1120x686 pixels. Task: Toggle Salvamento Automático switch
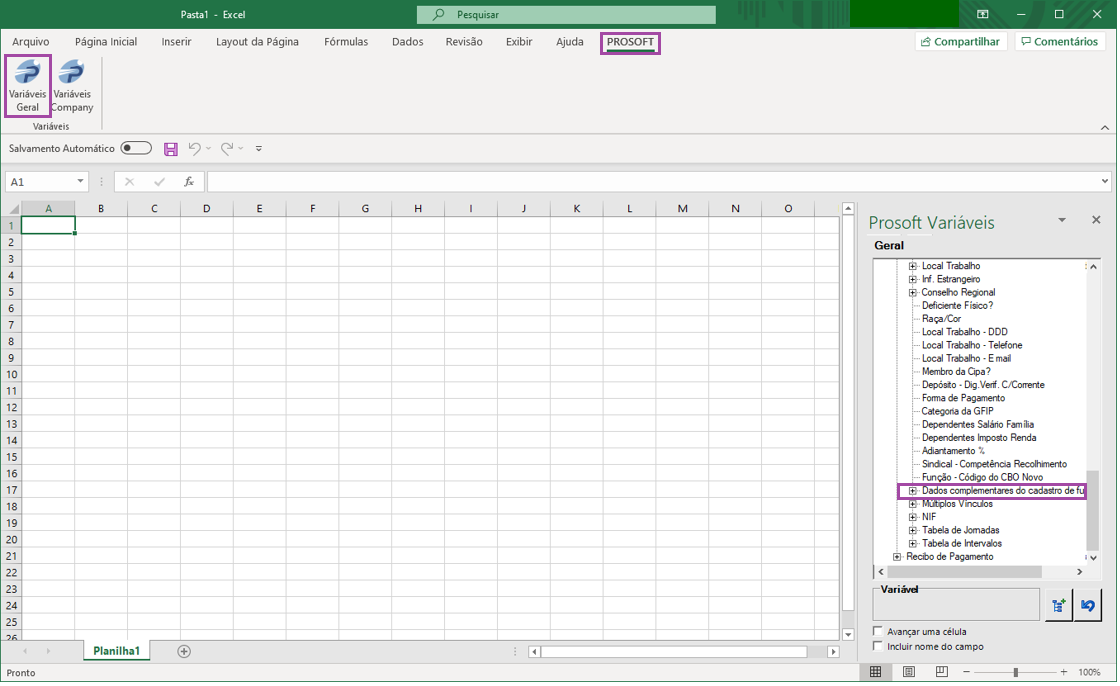point(136,148)
